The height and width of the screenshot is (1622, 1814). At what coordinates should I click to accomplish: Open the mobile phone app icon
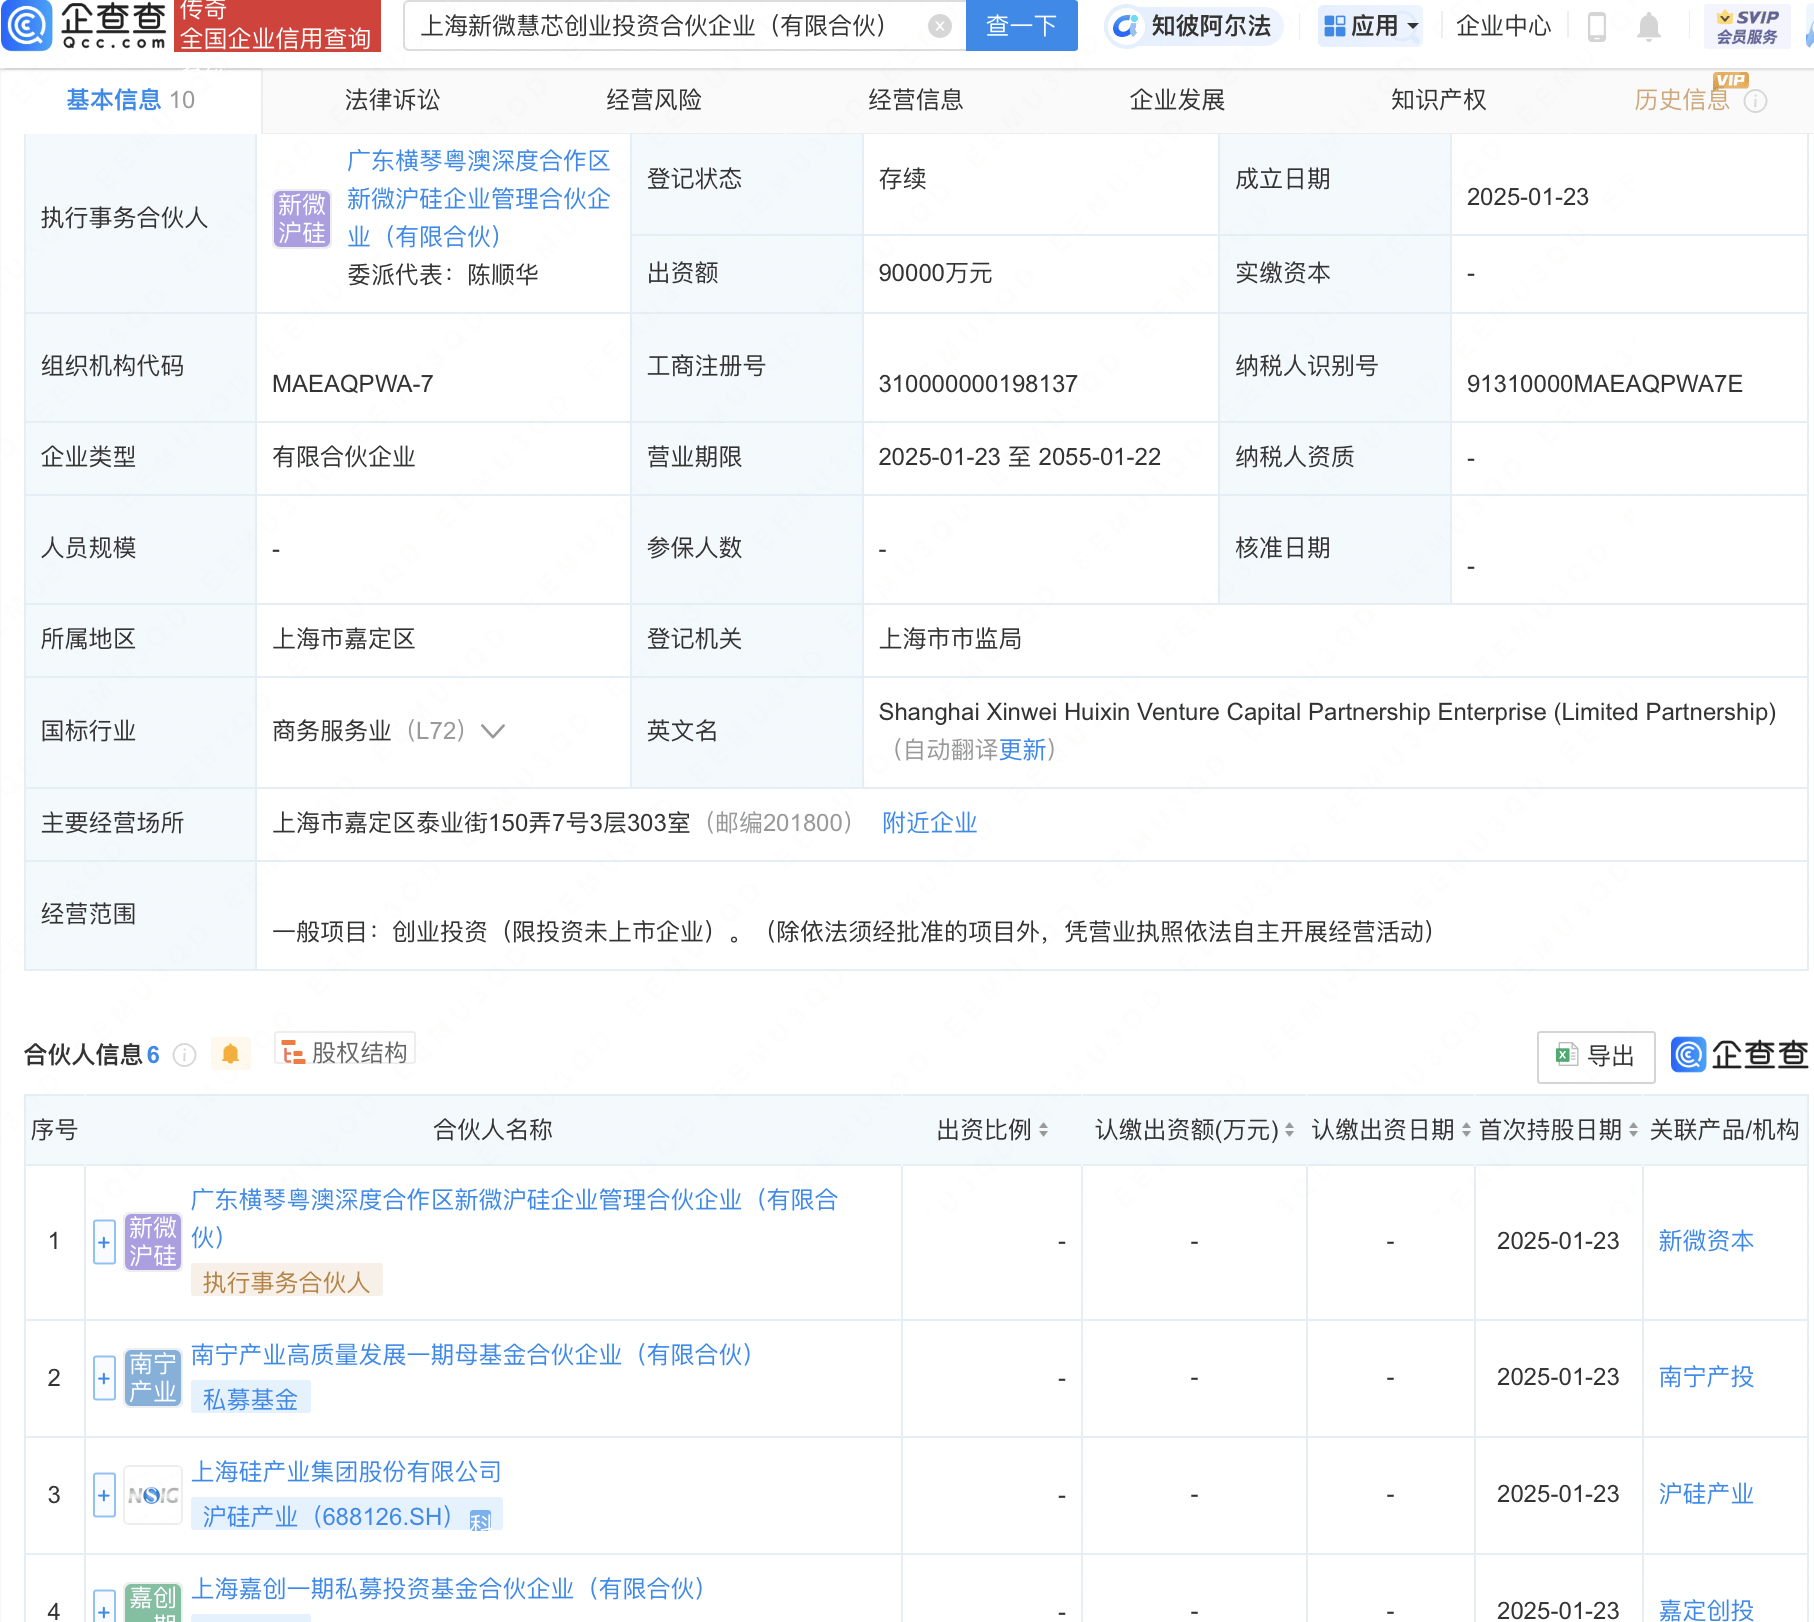[1597, 27]
